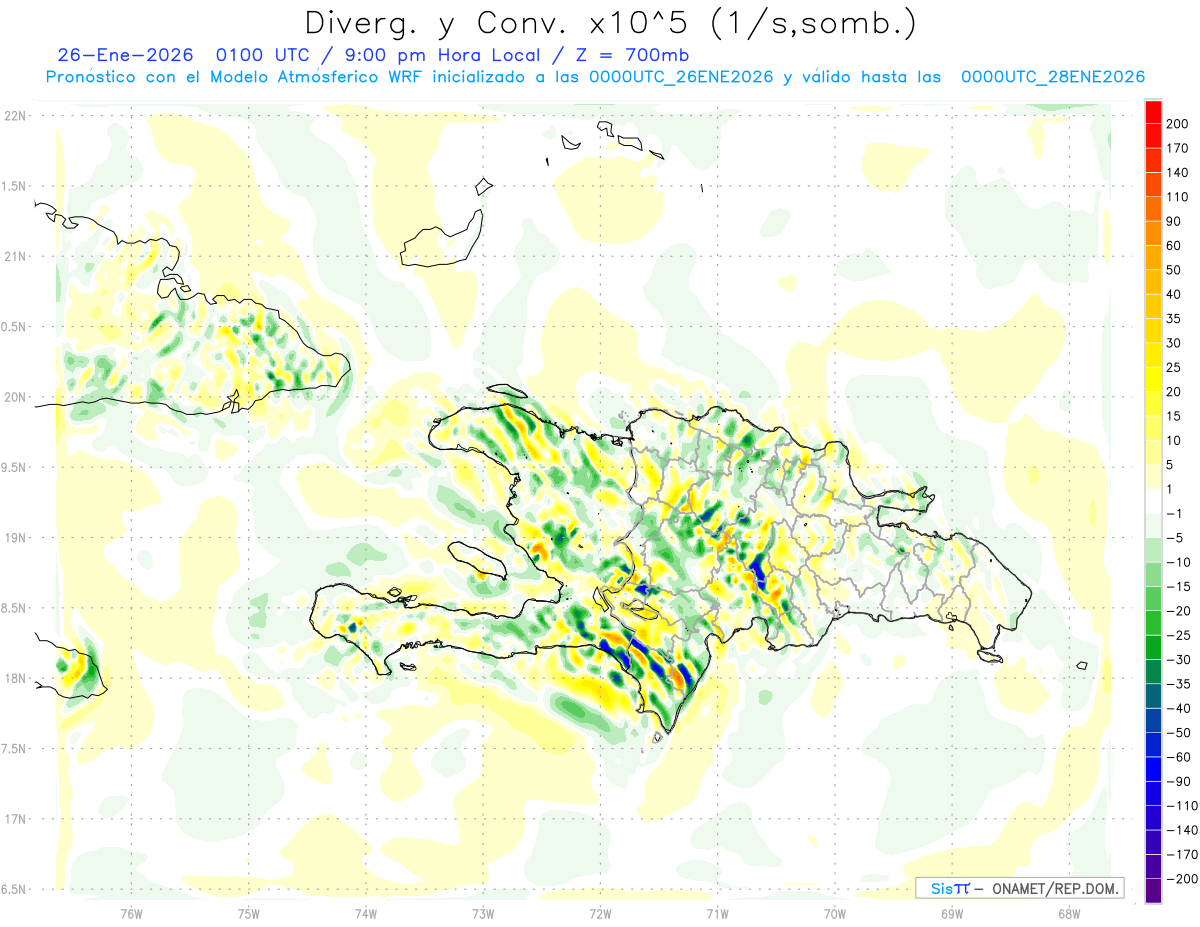Select the 71W longitude label
1200x927 pixels.
click(717, 913)
